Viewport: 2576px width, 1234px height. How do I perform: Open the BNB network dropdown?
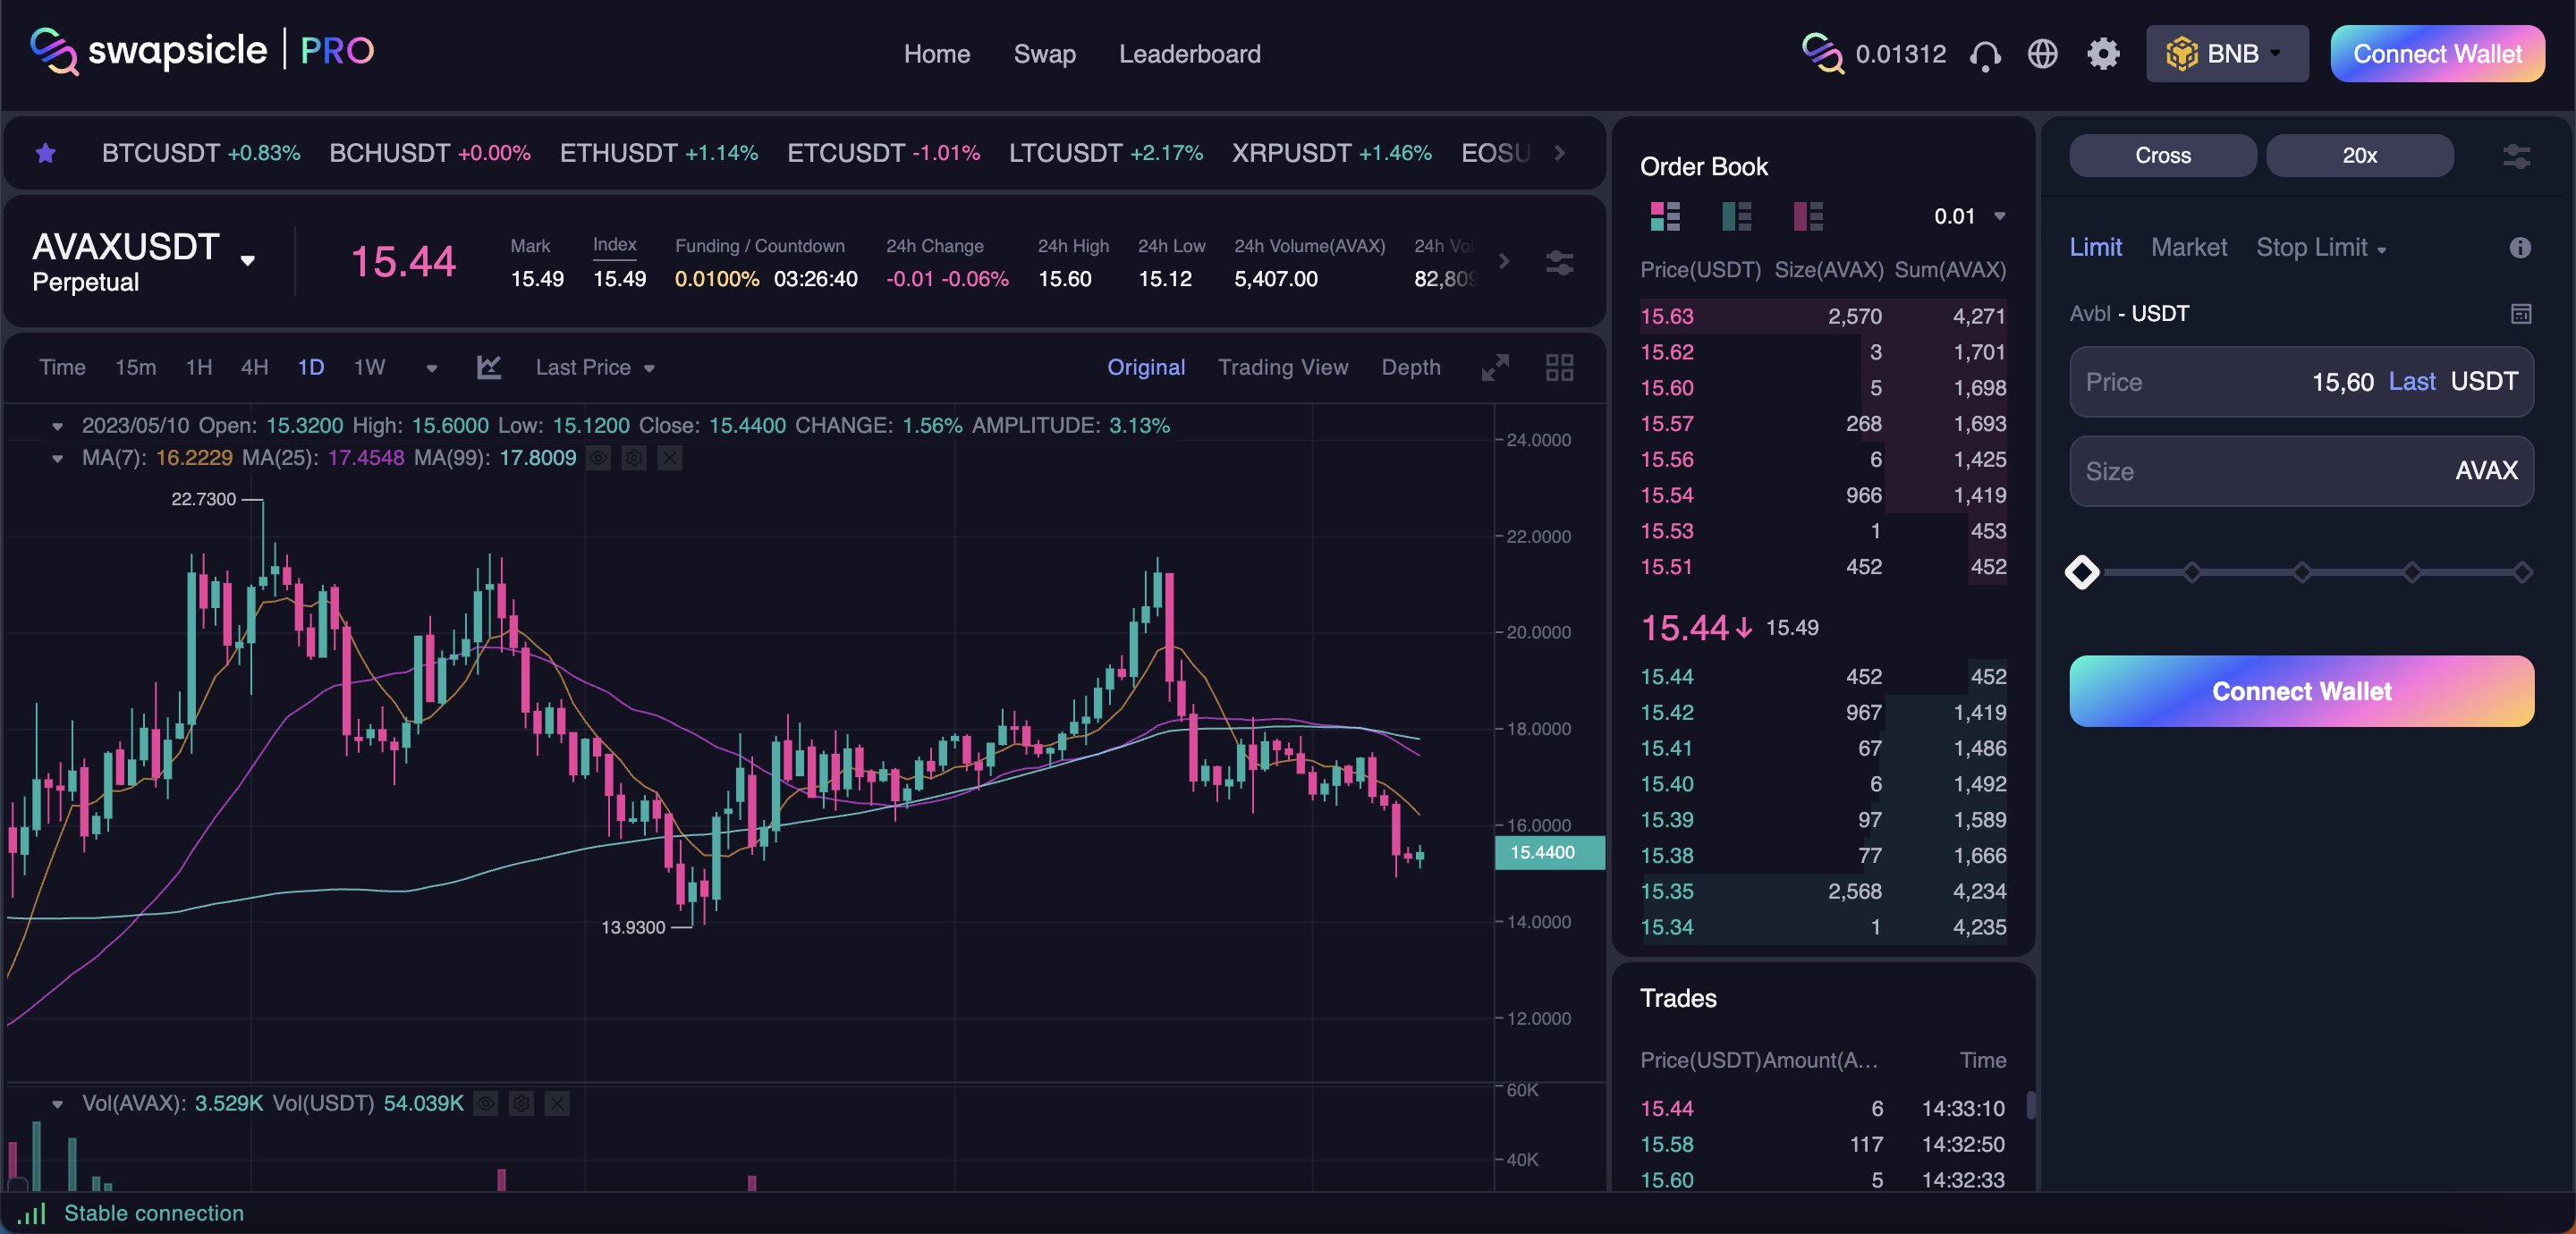pyautogui.click(x=2226, y=54)
